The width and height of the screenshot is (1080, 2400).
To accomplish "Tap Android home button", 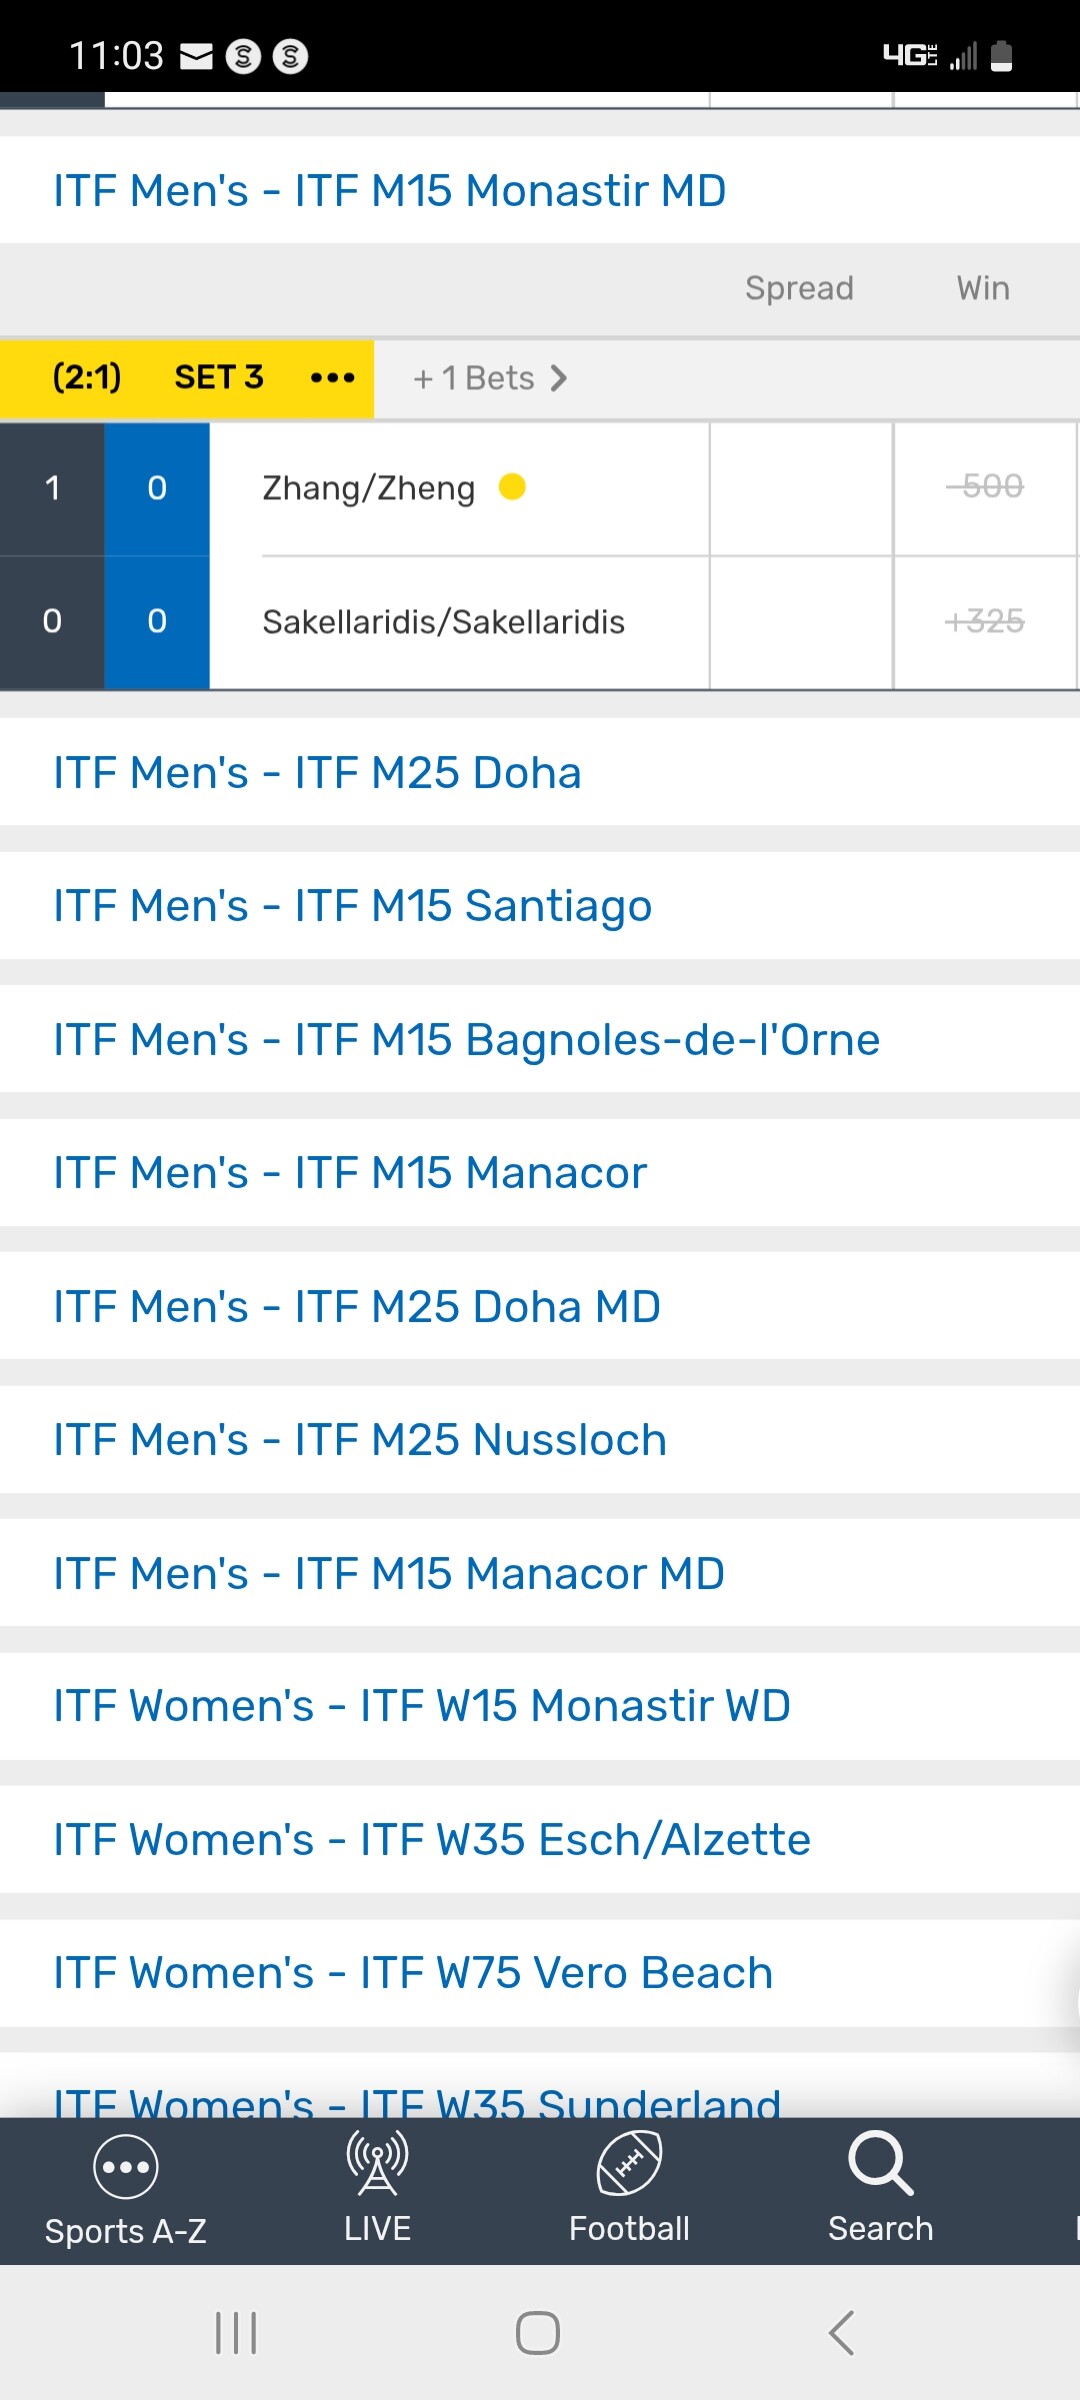I will tap(538, 2333).
